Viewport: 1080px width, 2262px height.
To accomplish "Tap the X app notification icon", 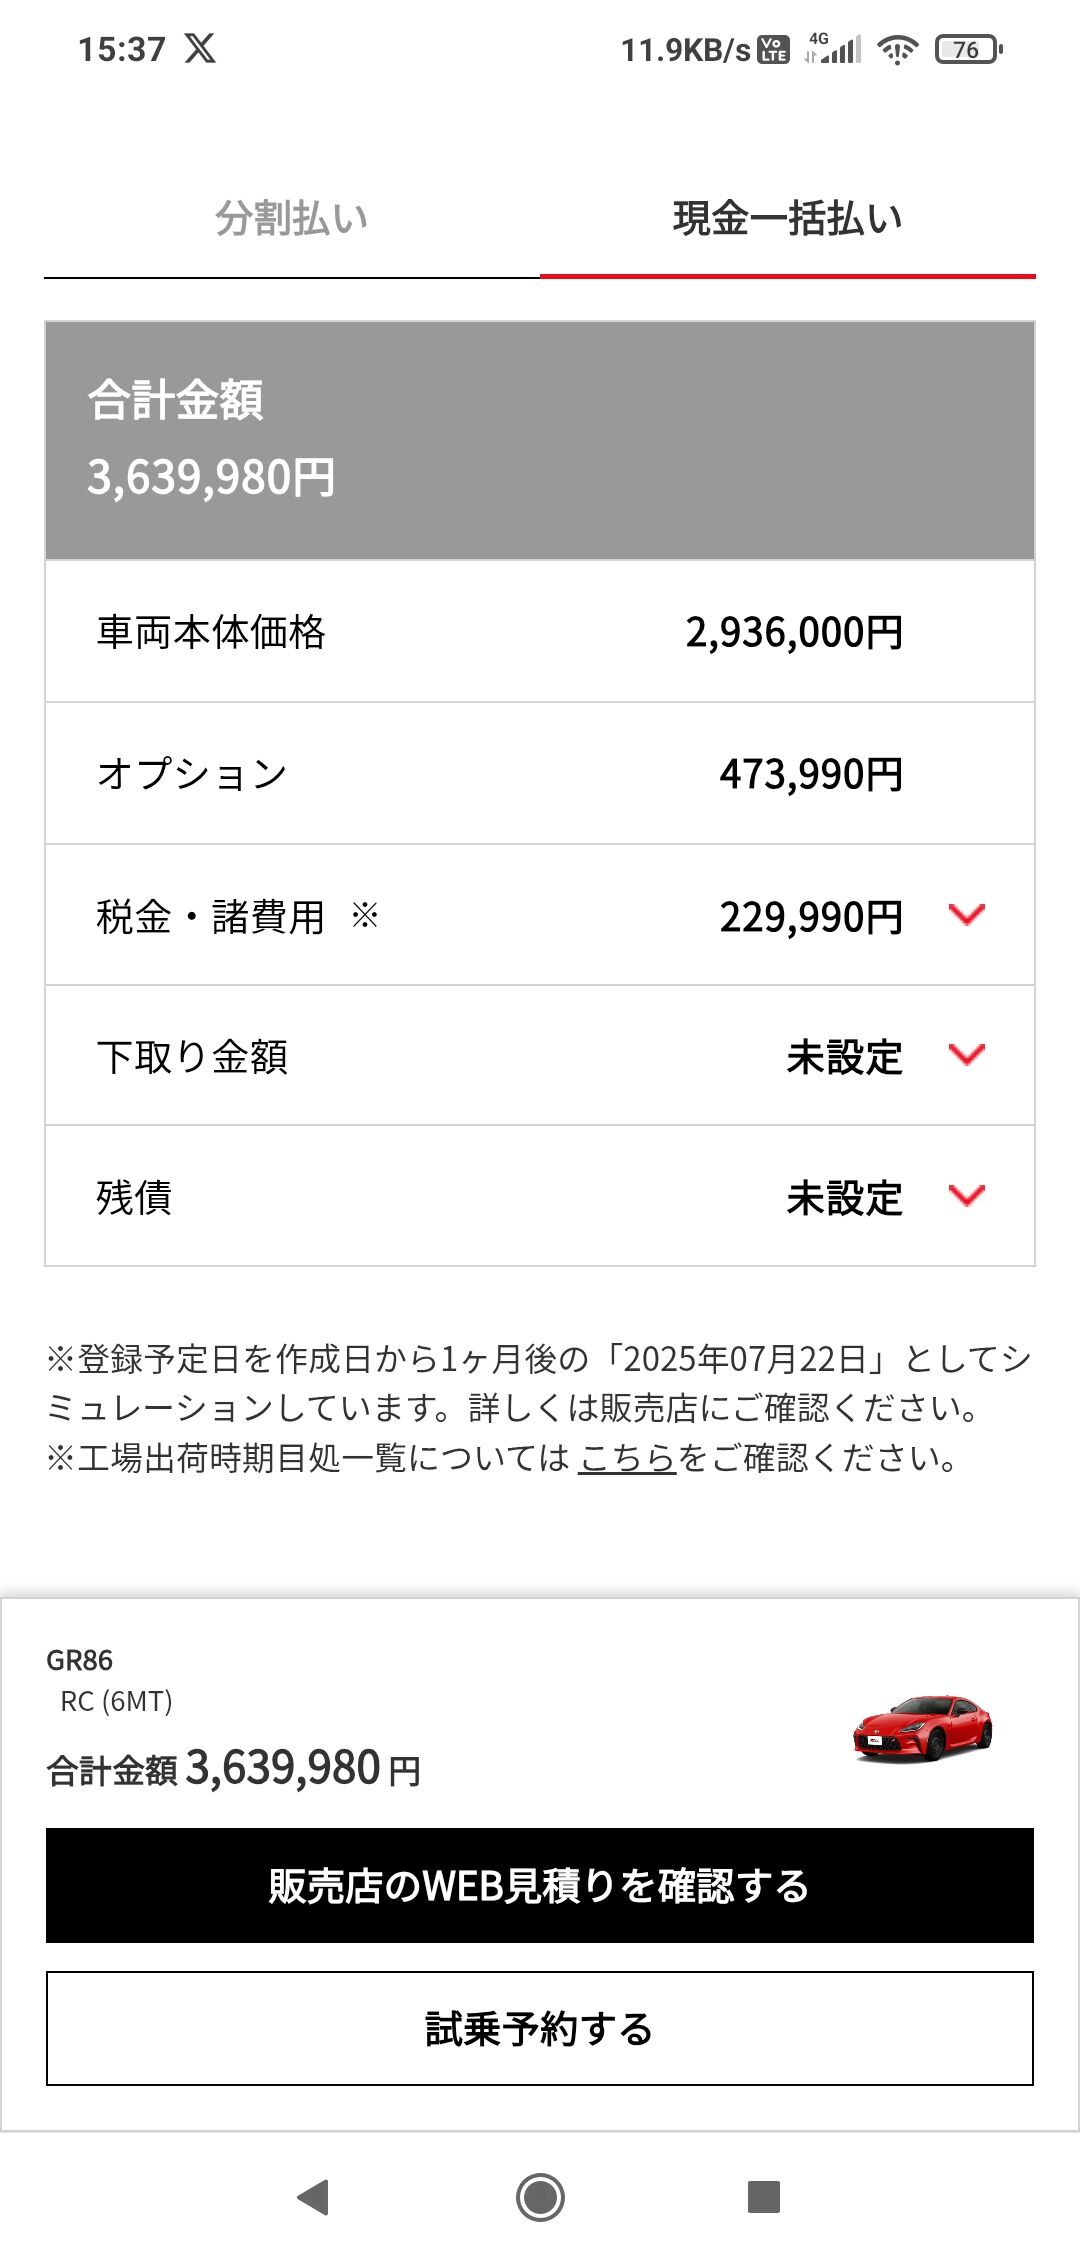I will (200, 48).
